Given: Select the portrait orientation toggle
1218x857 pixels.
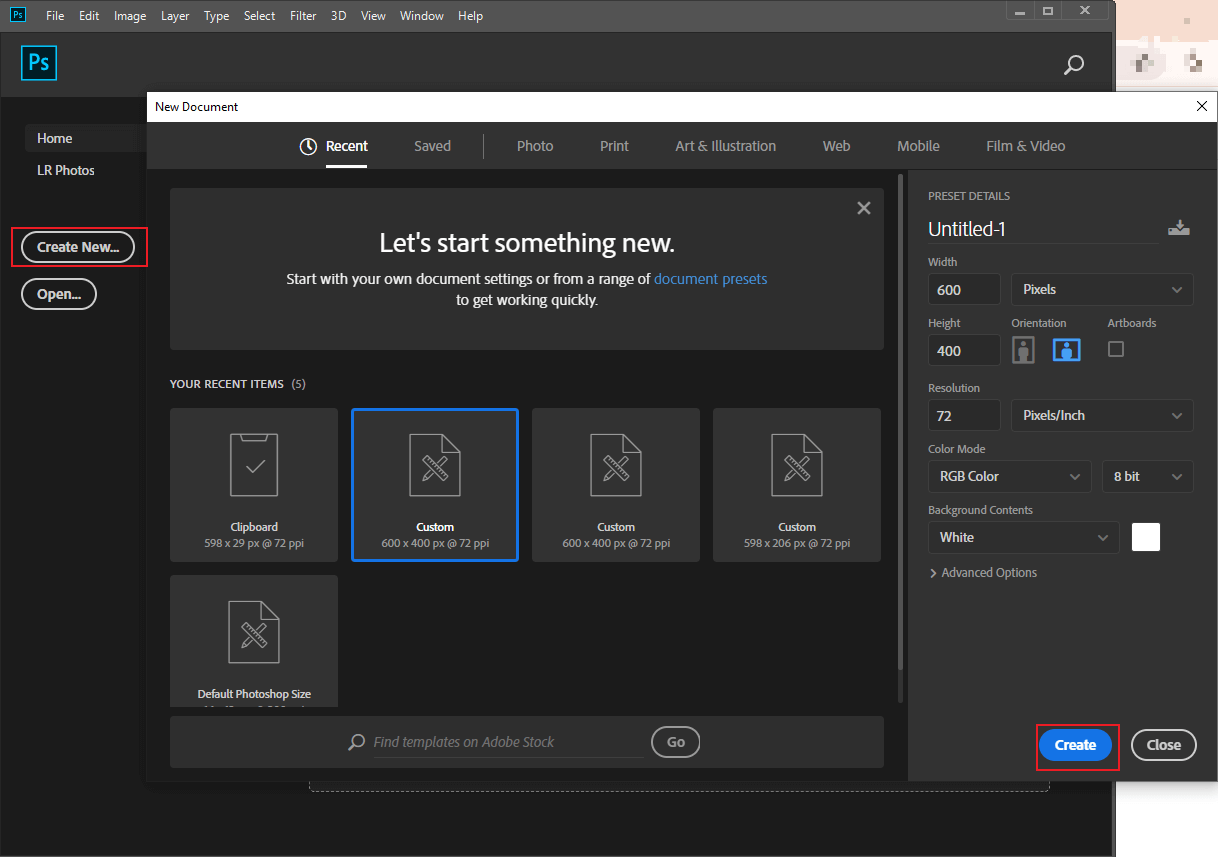Looking at the screenshot, I should tap(1023, 349).
